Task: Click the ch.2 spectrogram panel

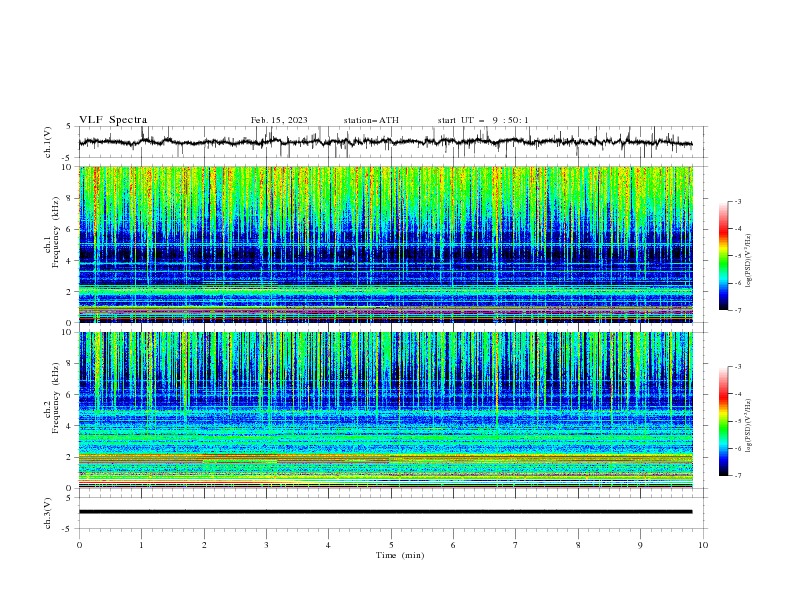Action: [x=386, y=410]
